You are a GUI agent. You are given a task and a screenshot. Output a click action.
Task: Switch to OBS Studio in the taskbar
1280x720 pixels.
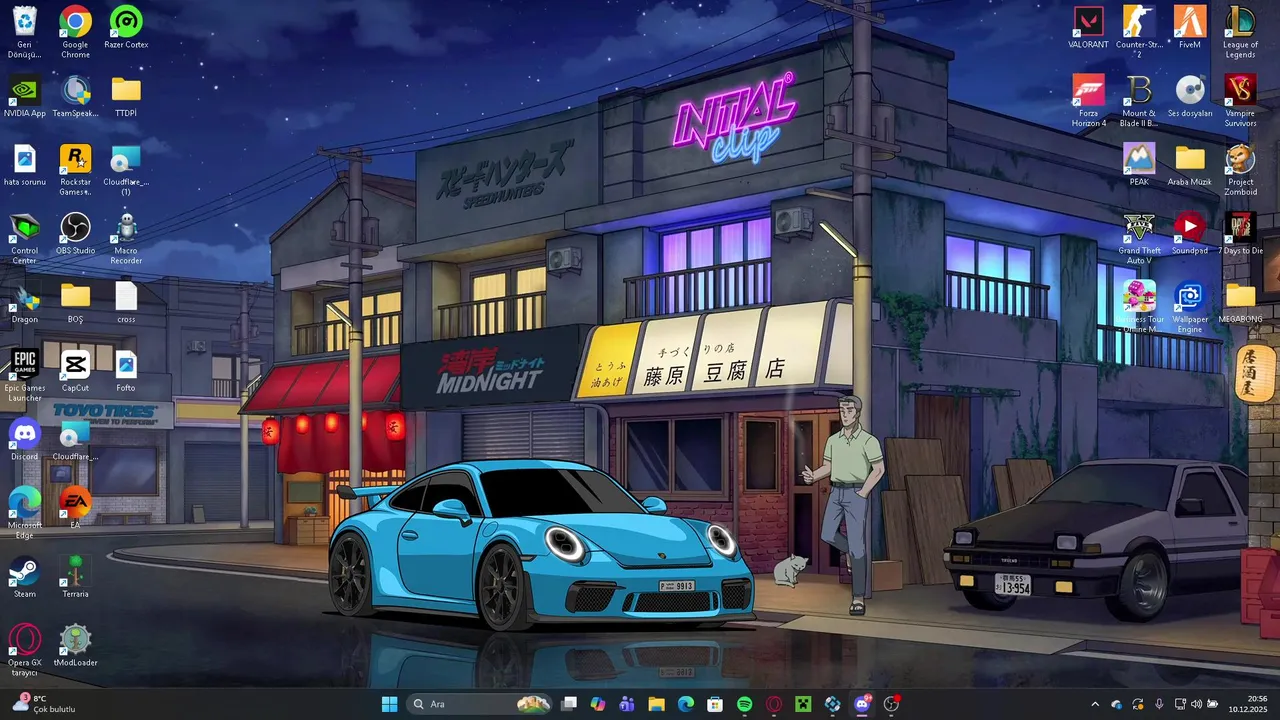click(x=891, y=704)
